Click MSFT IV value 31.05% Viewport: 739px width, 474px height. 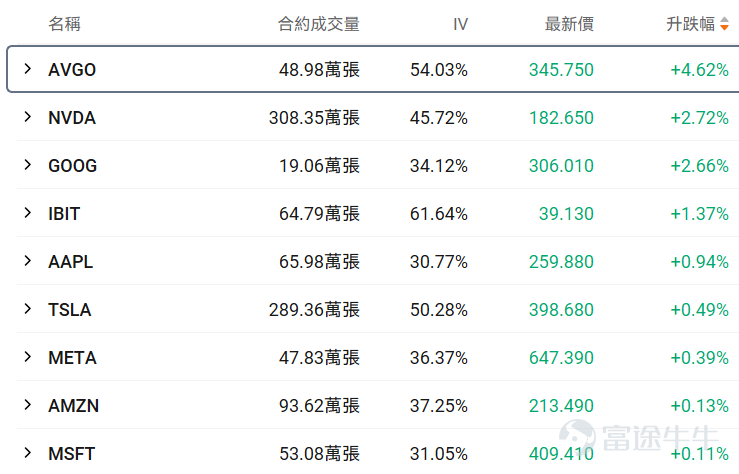[x=439, y=455]
